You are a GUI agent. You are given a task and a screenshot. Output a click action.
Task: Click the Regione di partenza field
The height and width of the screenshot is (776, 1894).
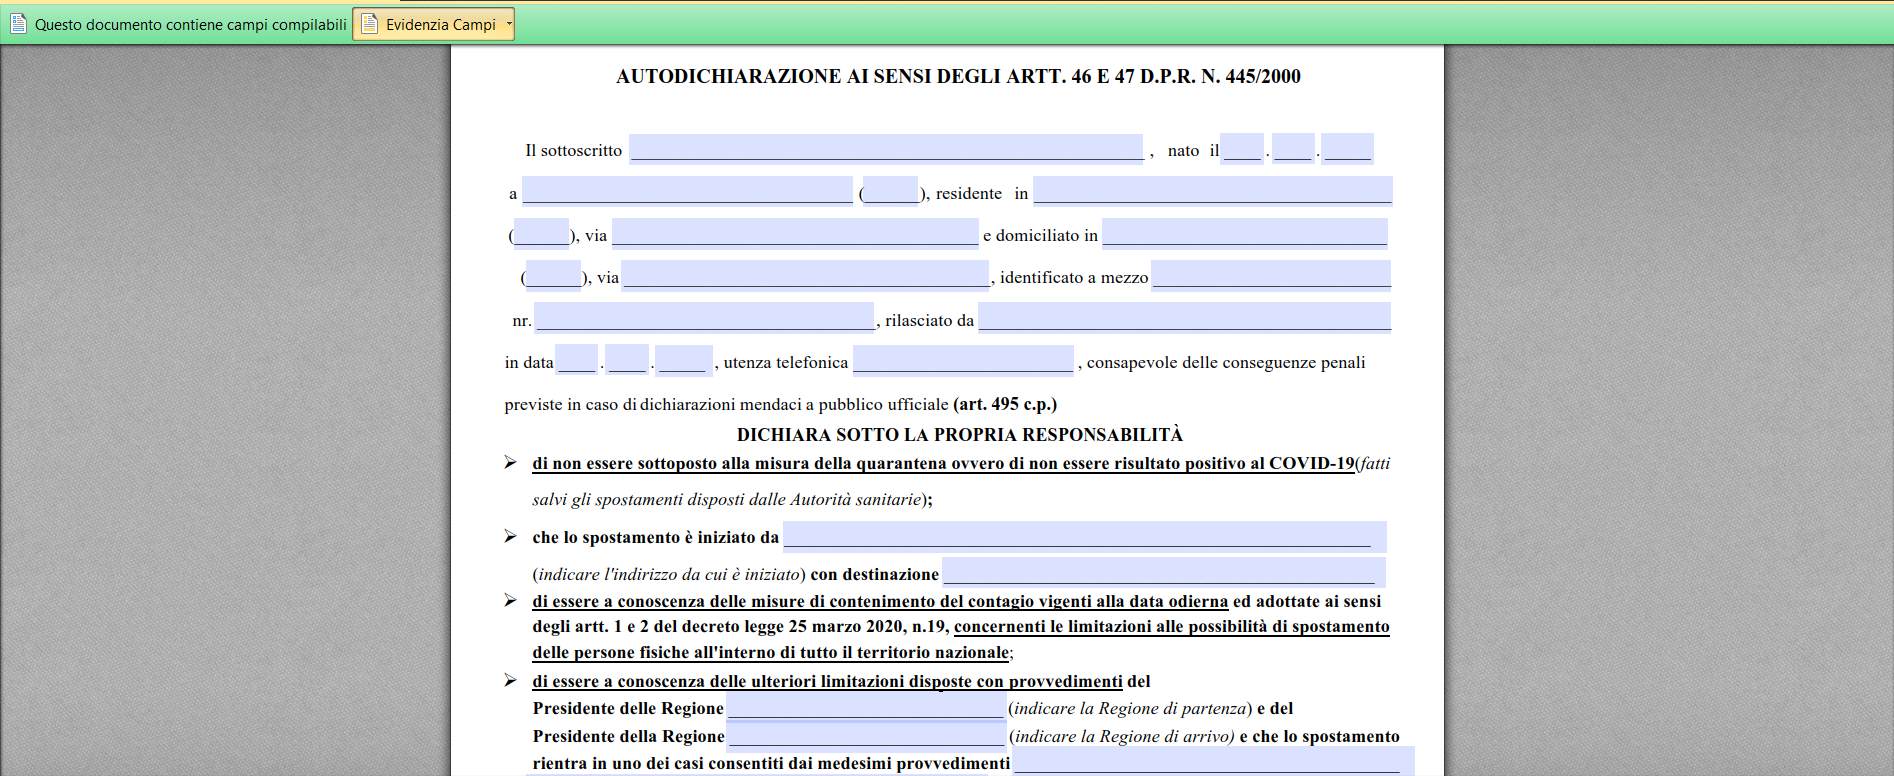866,706
